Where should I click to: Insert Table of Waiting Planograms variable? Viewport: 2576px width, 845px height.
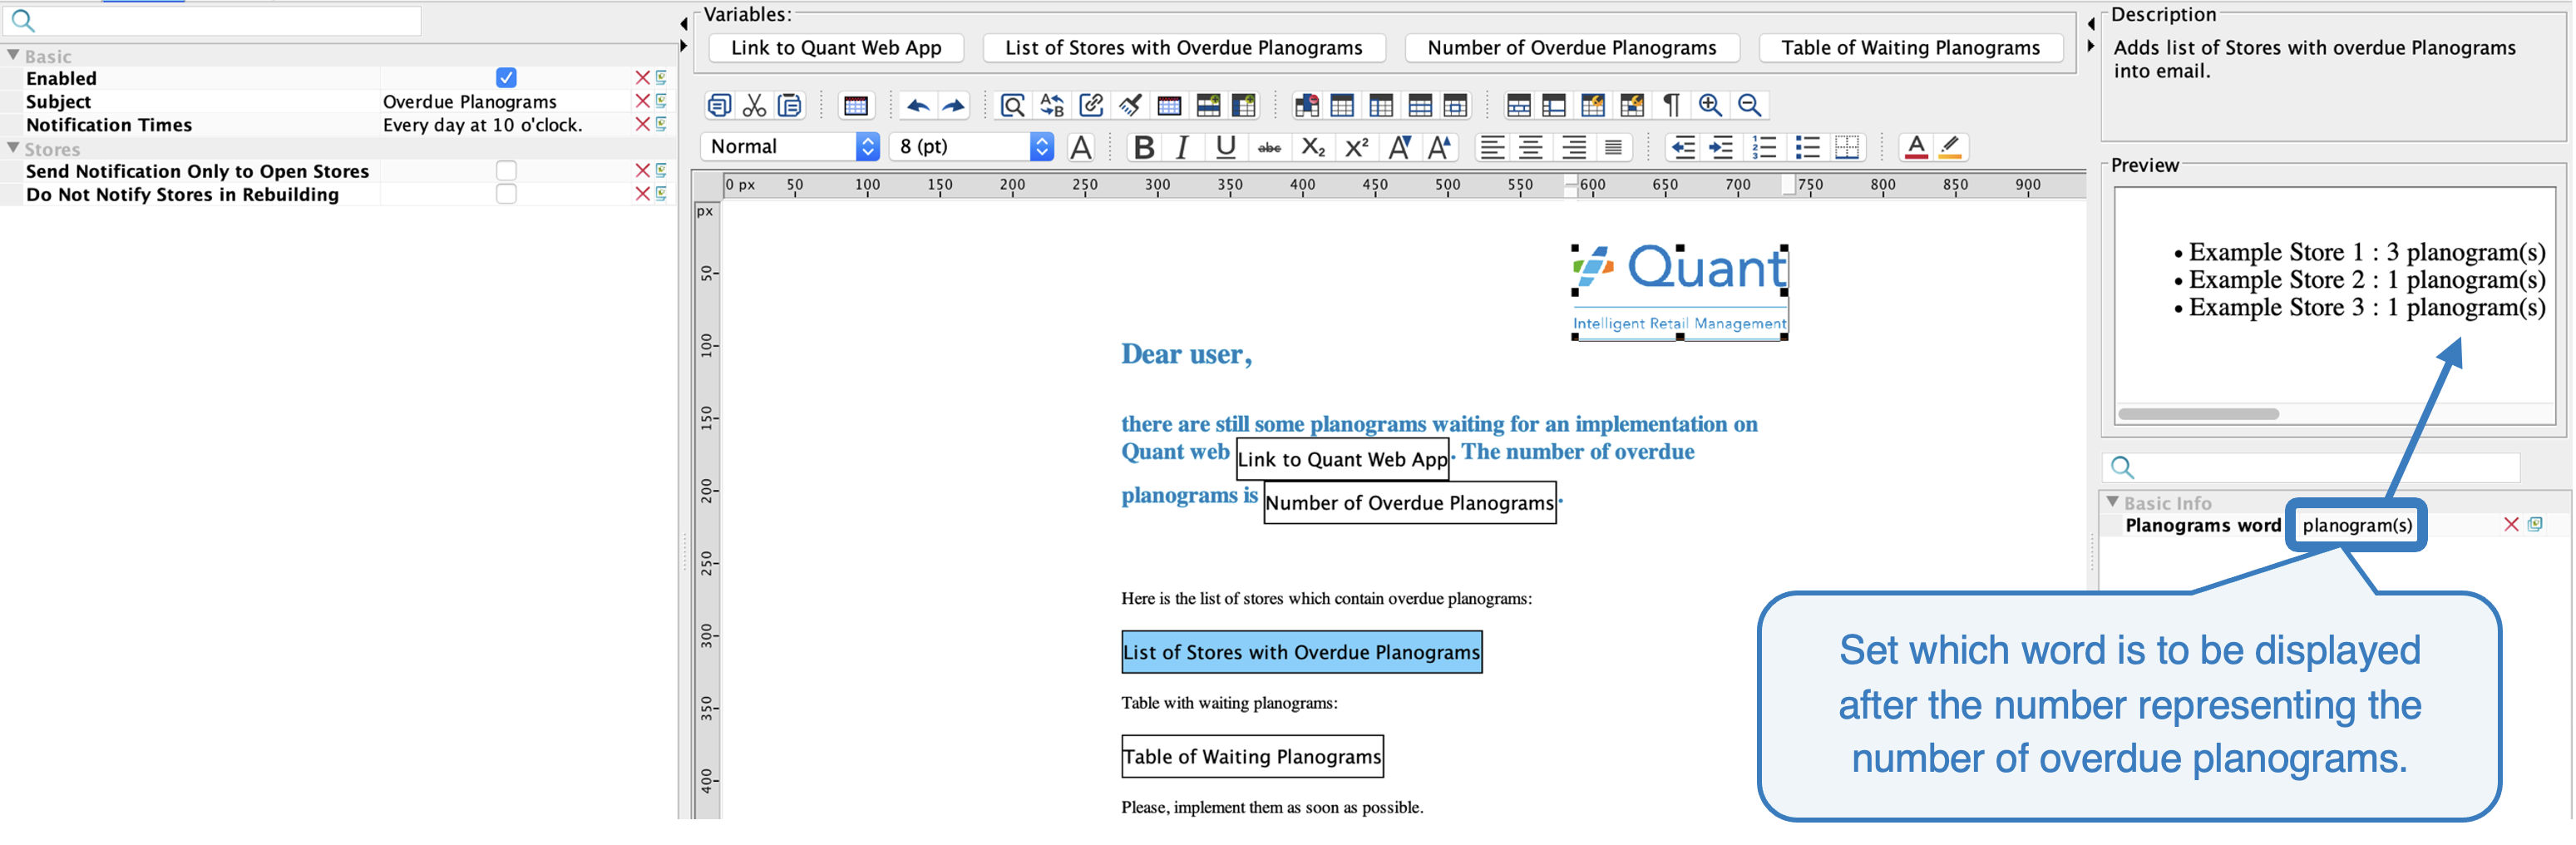pos(1910,48)
